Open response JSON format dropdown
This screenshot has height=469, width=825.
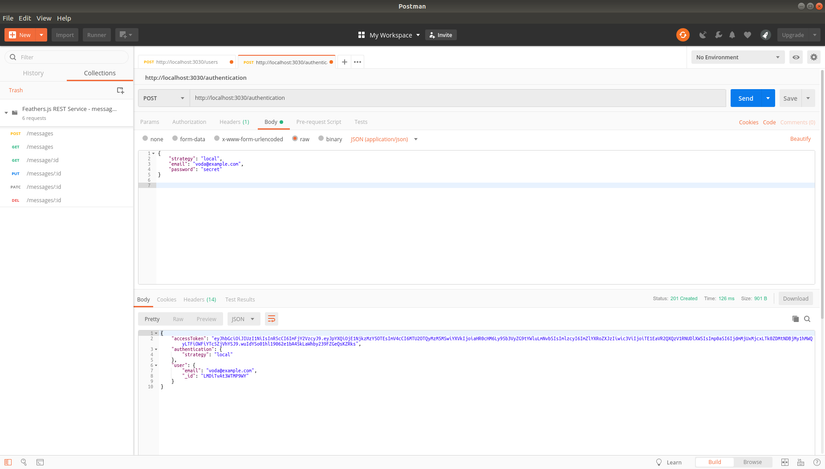[243, 319]
